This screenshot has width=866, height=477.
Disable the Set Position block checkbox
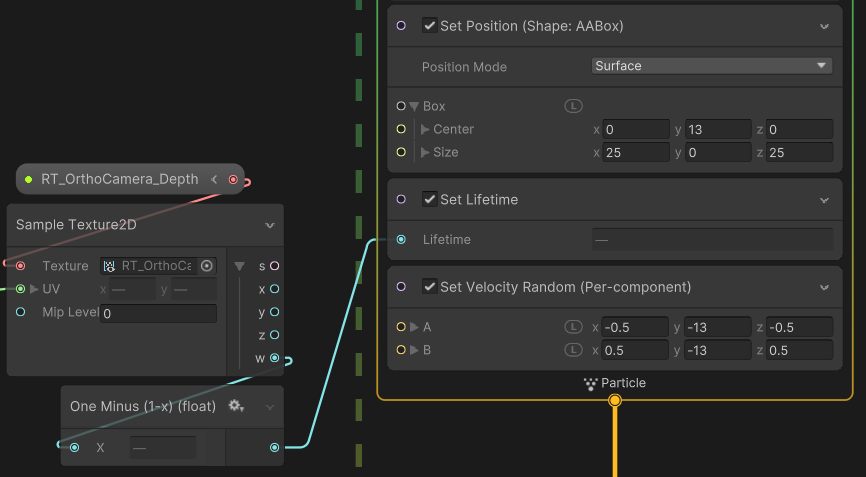pyautogui.click(x=429, y=26)
